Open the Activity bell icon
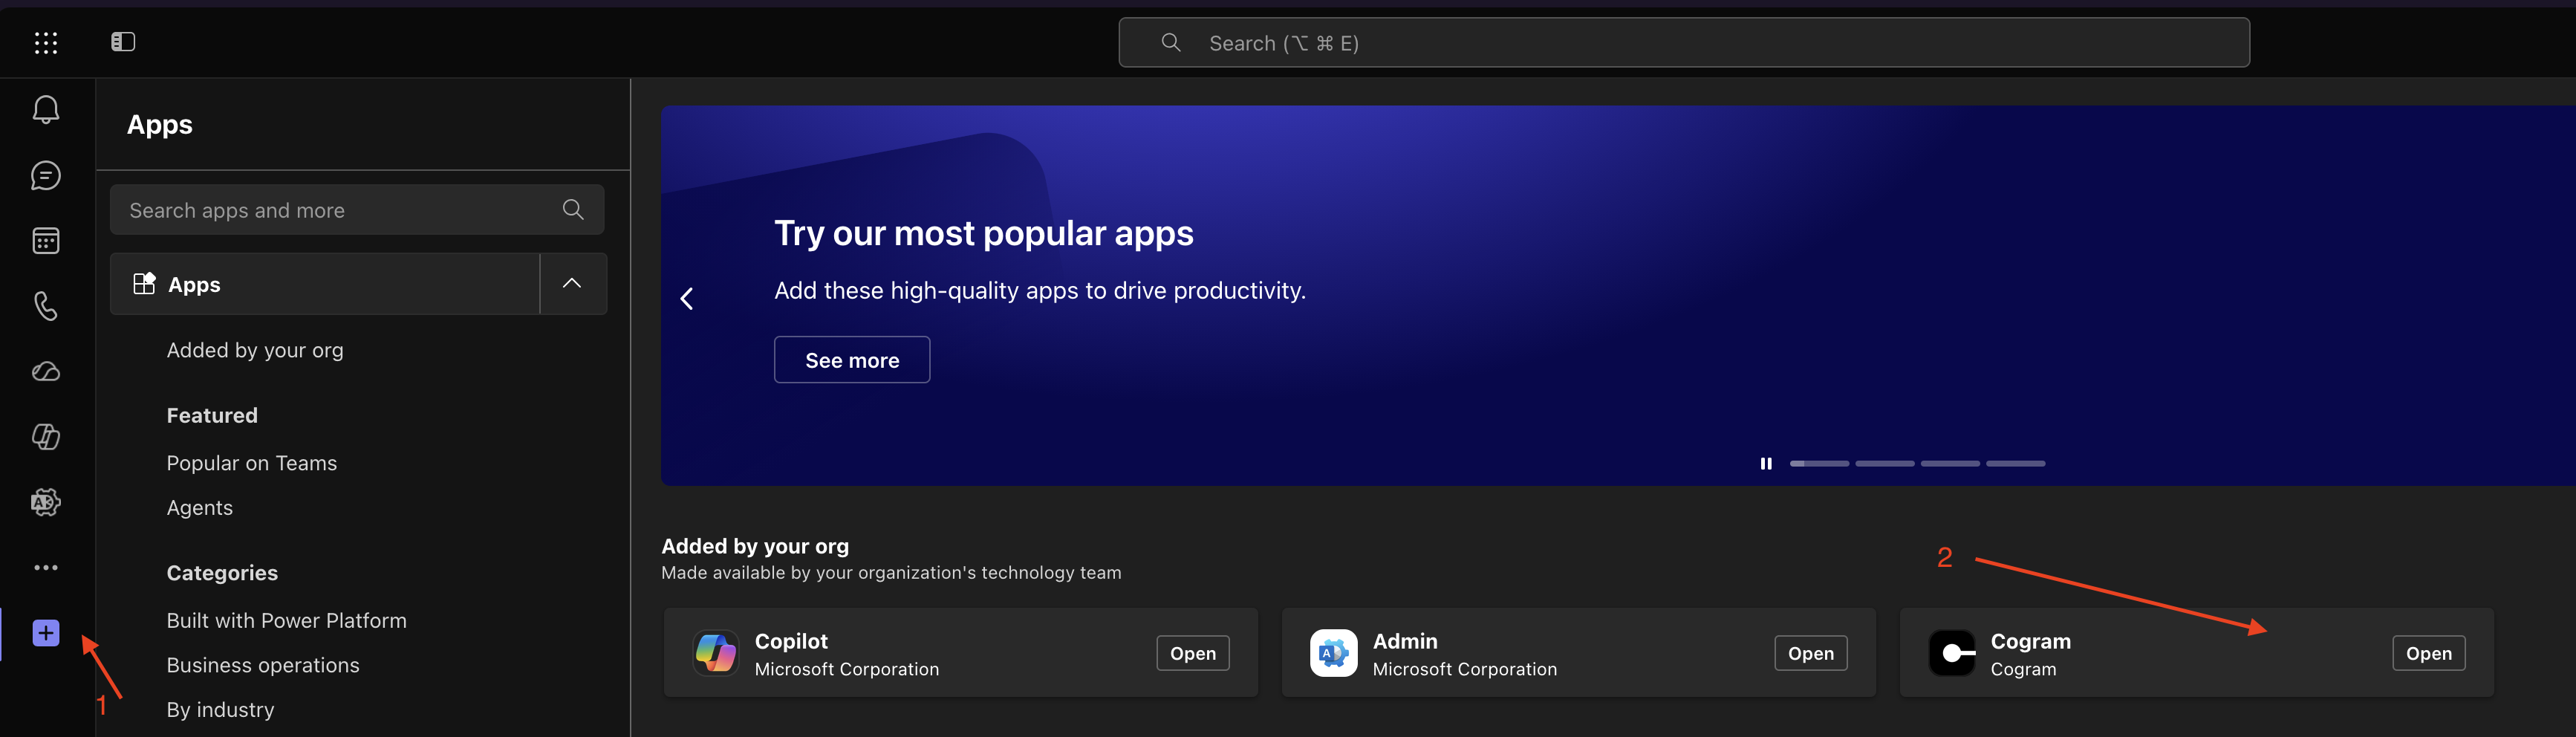Image resolution: width=2576 pixels, height=737 pixels. [x=46, y=110]
